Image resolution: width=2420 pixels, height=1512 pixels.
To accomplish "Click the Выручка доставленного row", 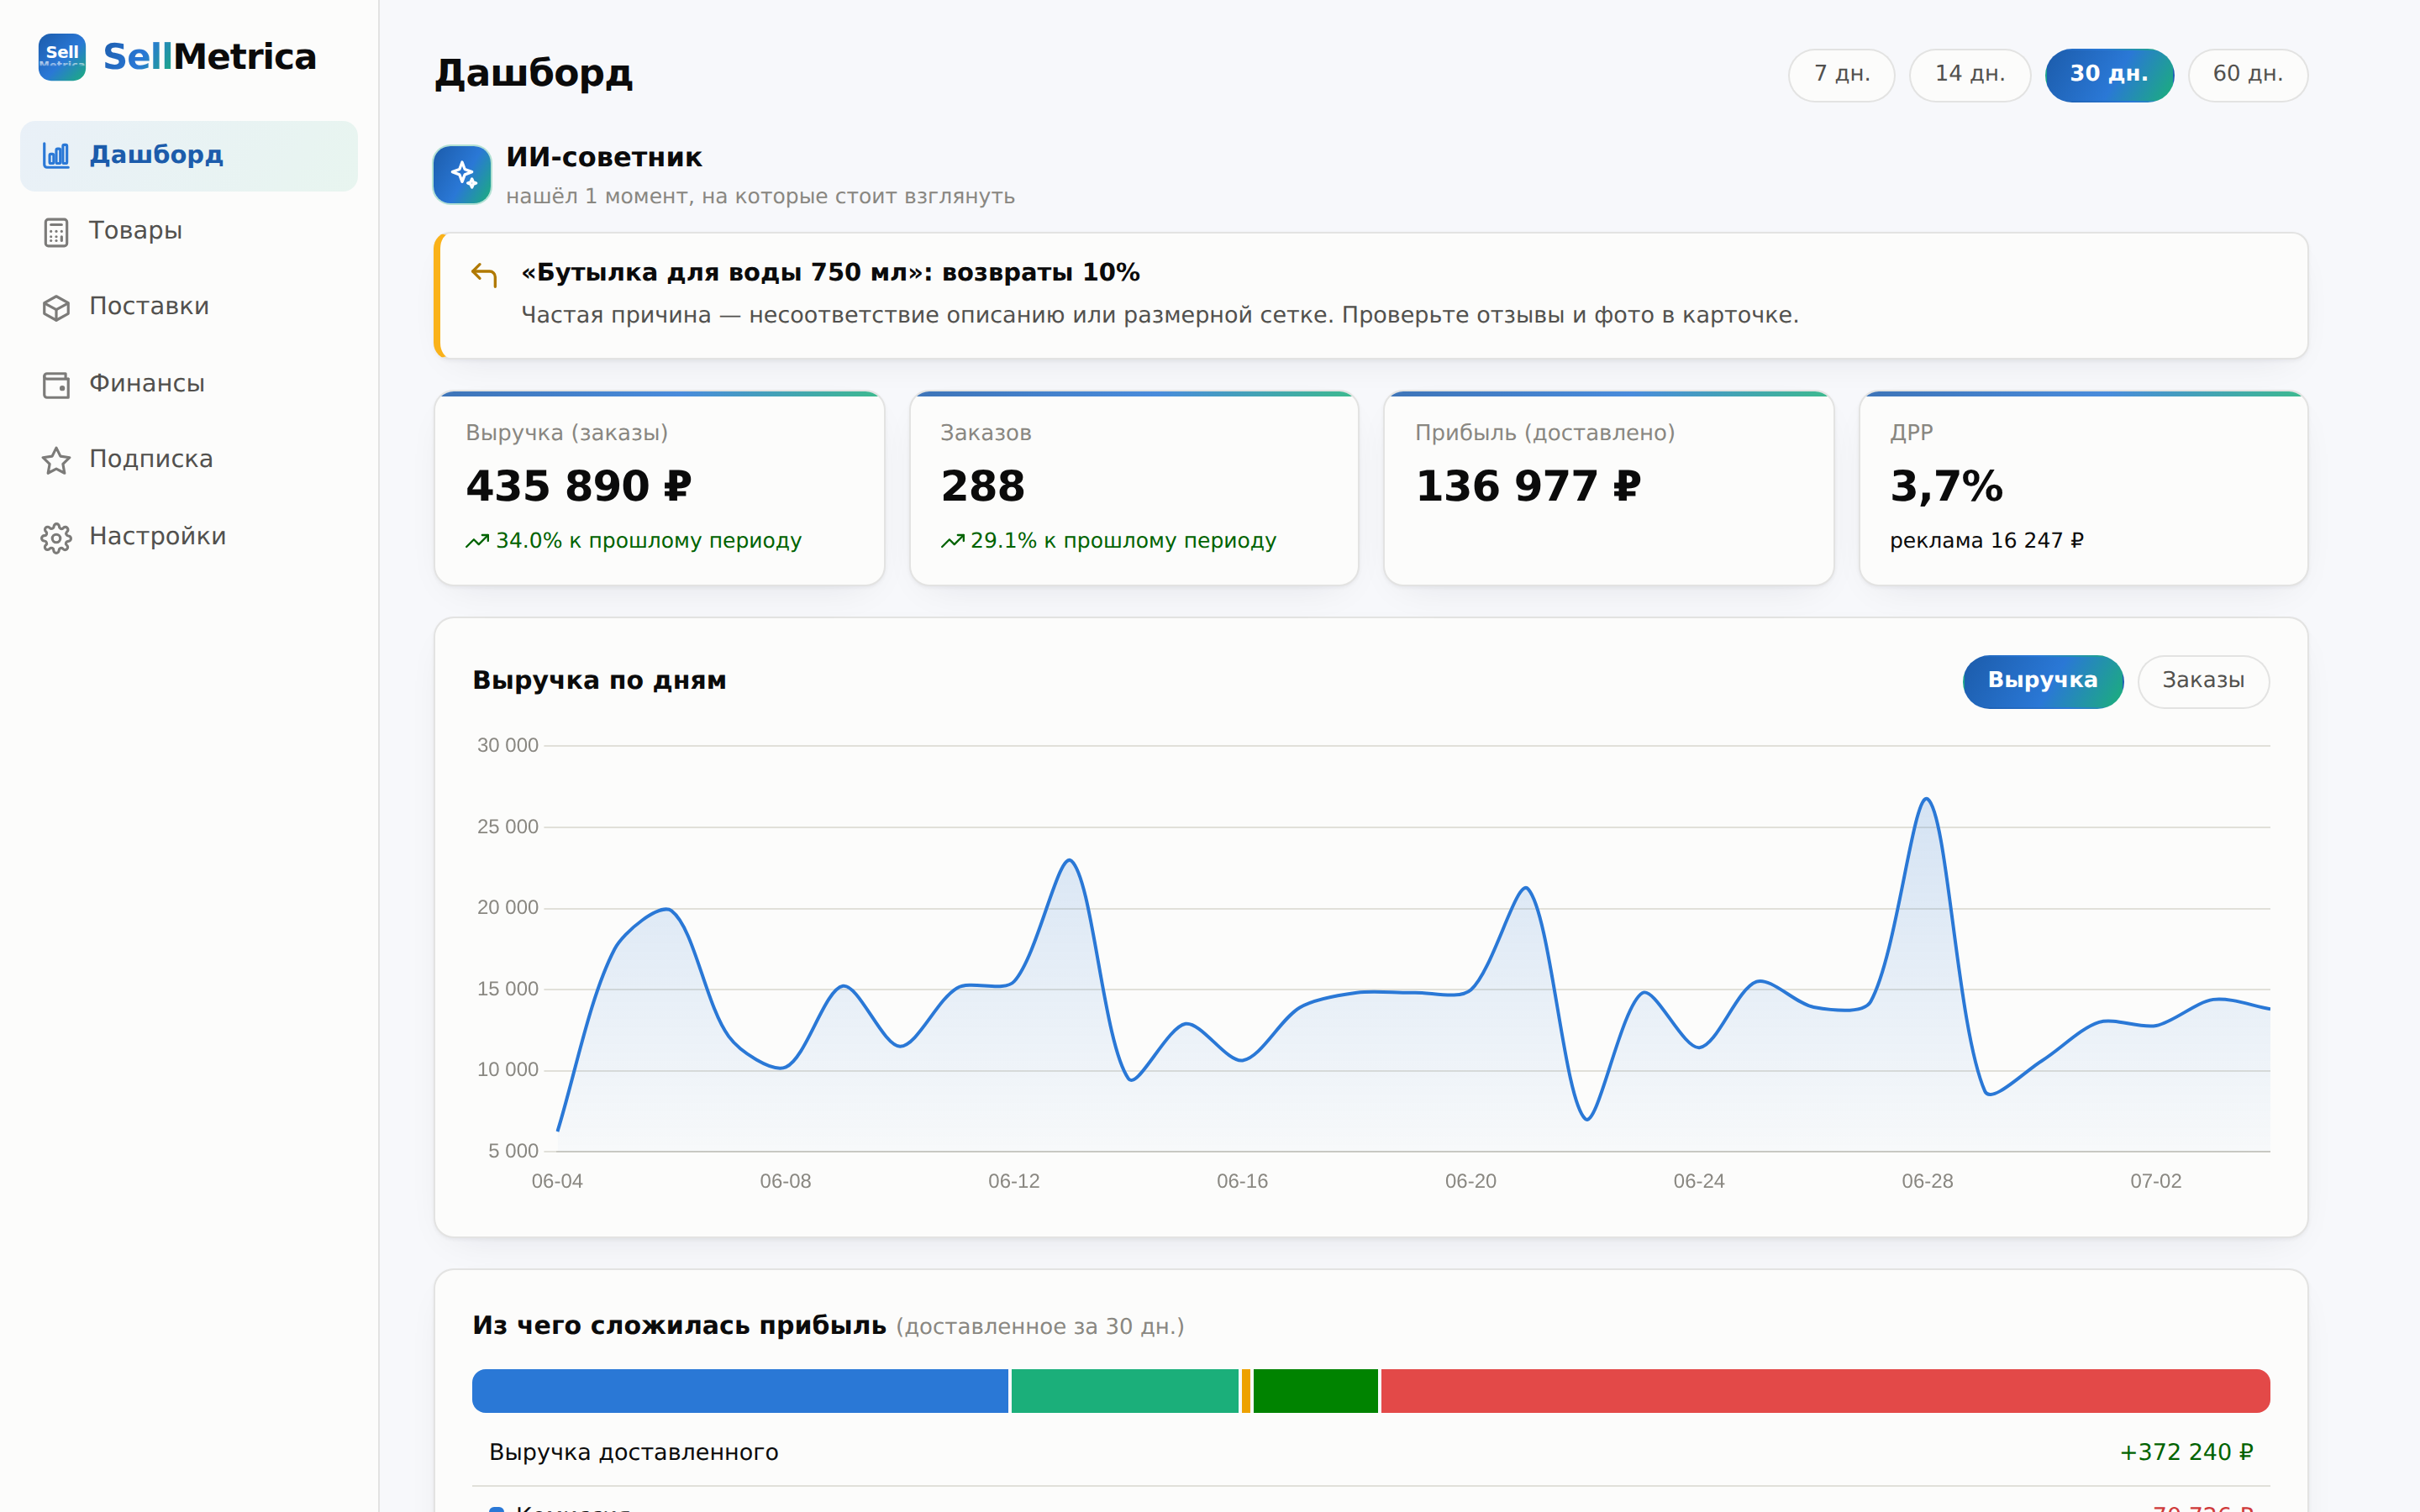I will pos(1371,1452).
